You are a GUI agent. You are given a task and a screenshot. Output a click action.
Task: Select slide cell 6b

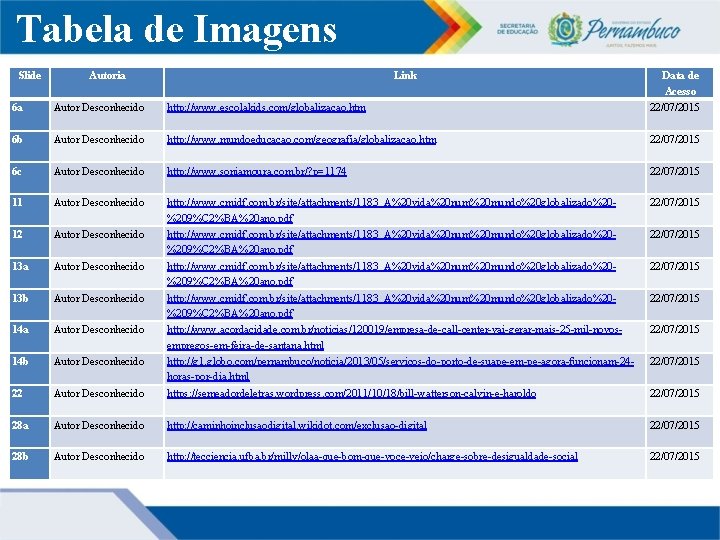coord(29,146)
